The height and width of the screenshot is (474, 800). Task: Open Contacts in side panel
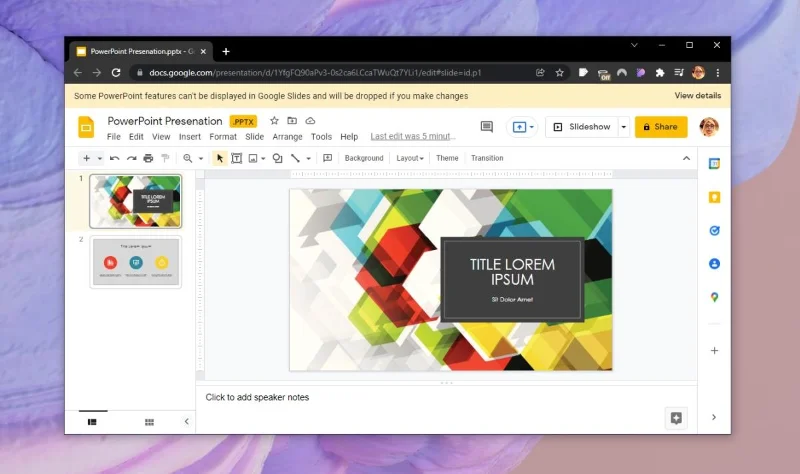pyautogui.click(x=714, y=264)
